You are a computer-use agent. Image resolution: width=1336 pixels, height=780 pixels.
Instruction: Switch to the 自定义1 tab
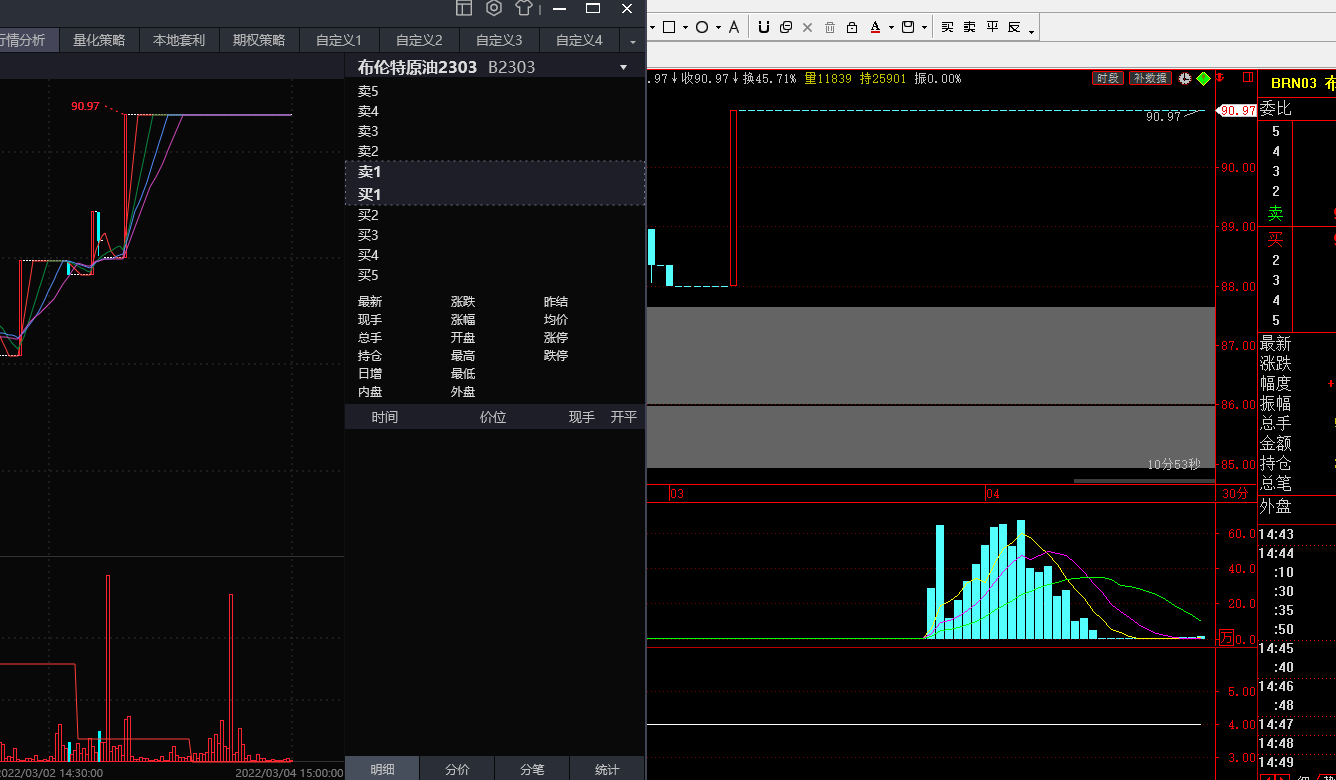[339, 40]
